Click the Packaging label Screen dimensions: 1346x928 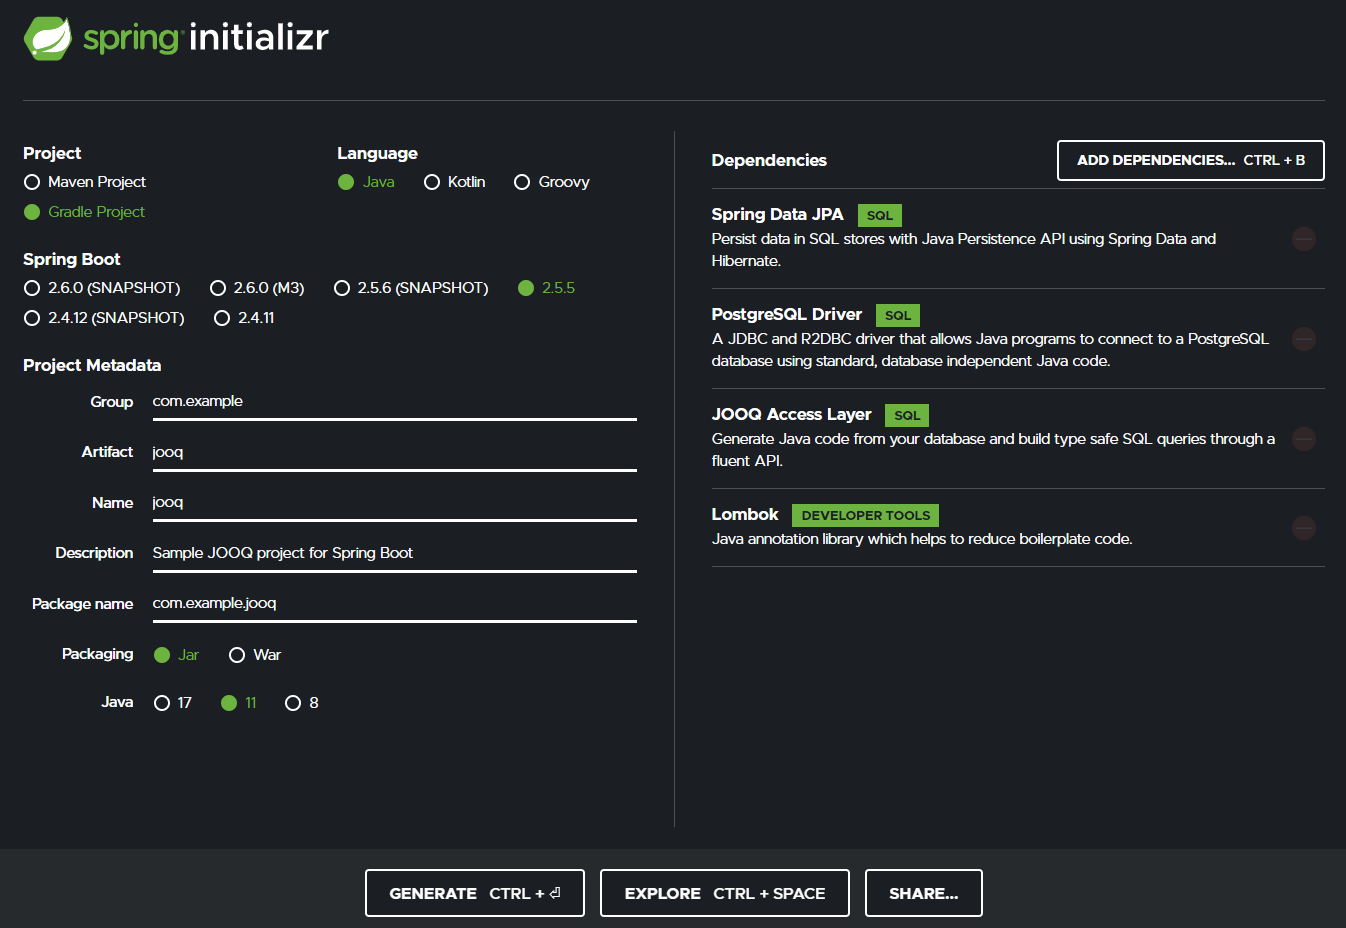tap(97, 654)
